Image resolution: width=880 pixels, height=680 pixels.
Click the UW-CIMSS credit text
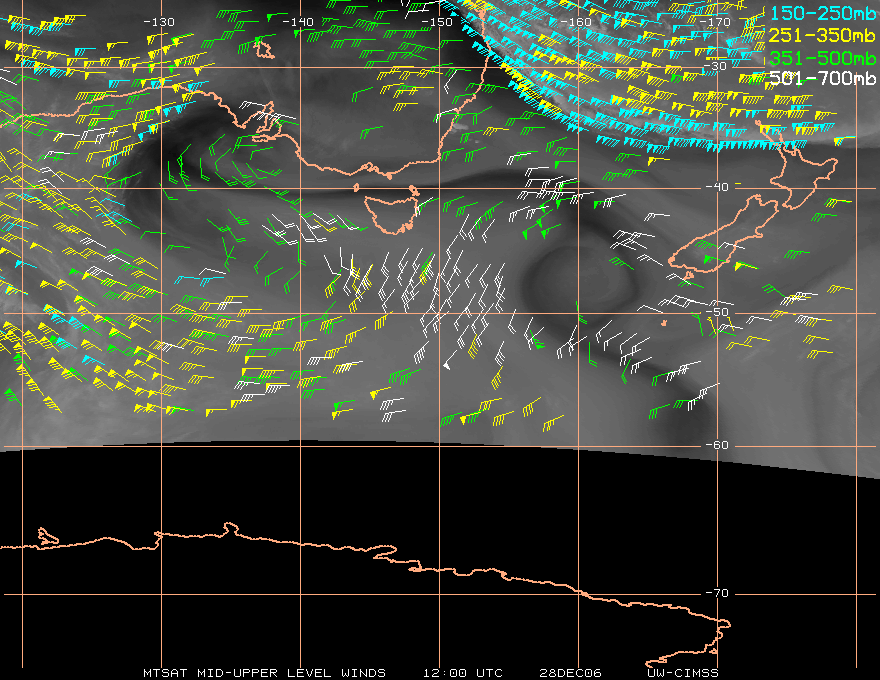click(x=682, y=673)
